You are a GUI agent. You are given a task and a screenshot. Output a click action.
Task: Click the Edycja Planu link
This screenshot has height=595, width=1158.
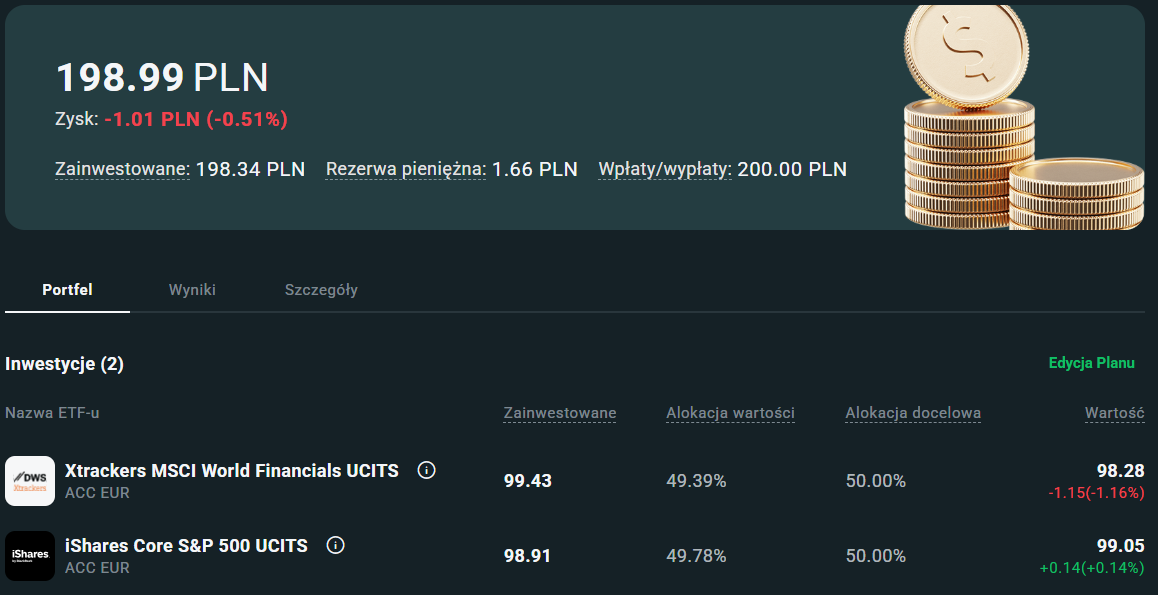(x=1091, y=363)
